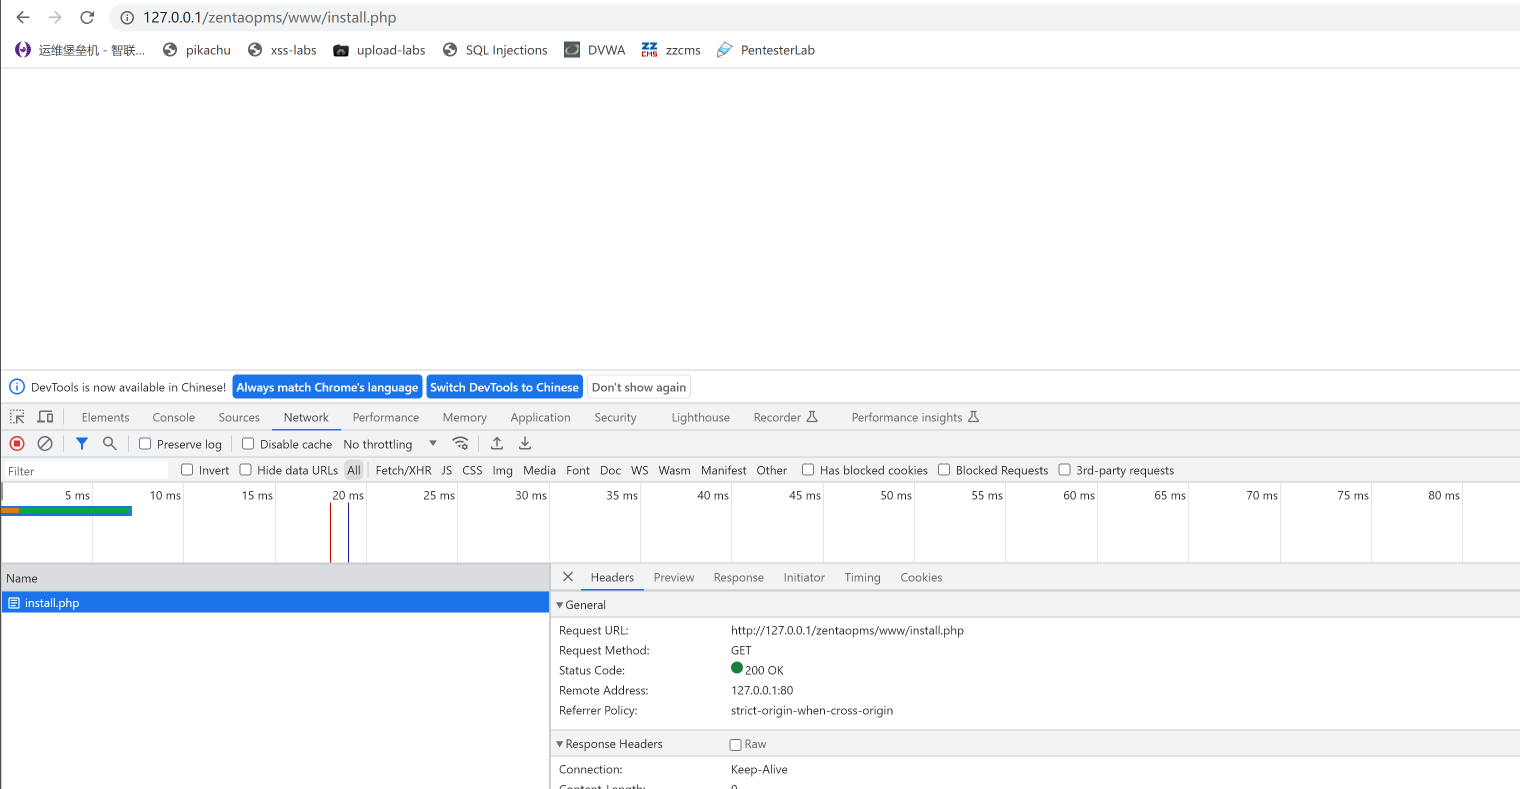The height and width of the screenshot is (789, 1520).
Task: Enable the Preserve log checkbox
Action: tap(145, 444)
